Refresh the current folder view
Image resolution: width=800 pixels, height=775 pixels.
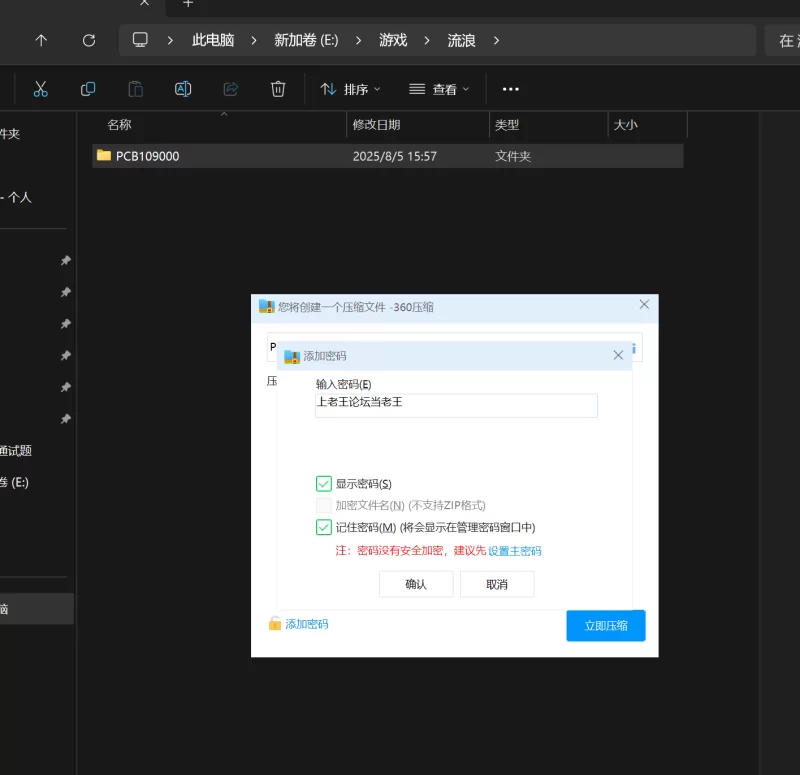pyautogui.click(x=89, y=40)
